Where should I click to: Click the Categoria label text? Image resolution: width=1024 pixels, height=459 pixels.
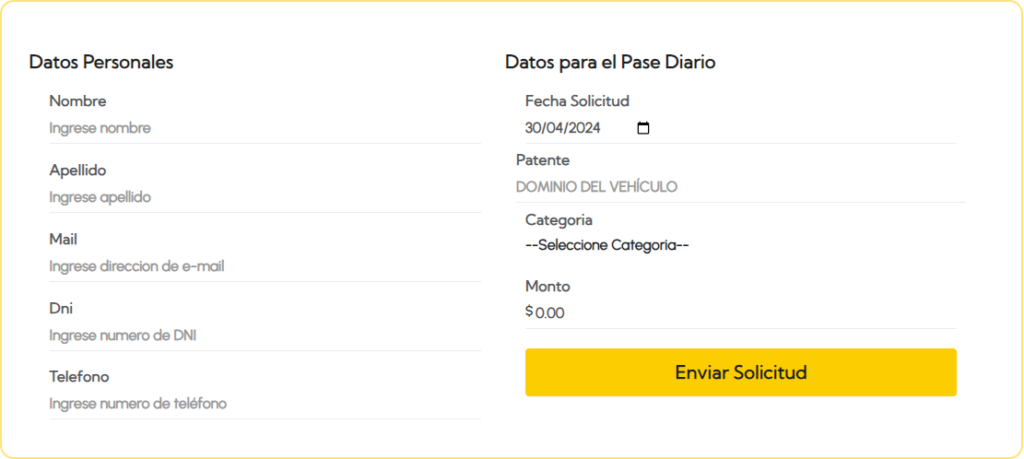click(559, 220)
